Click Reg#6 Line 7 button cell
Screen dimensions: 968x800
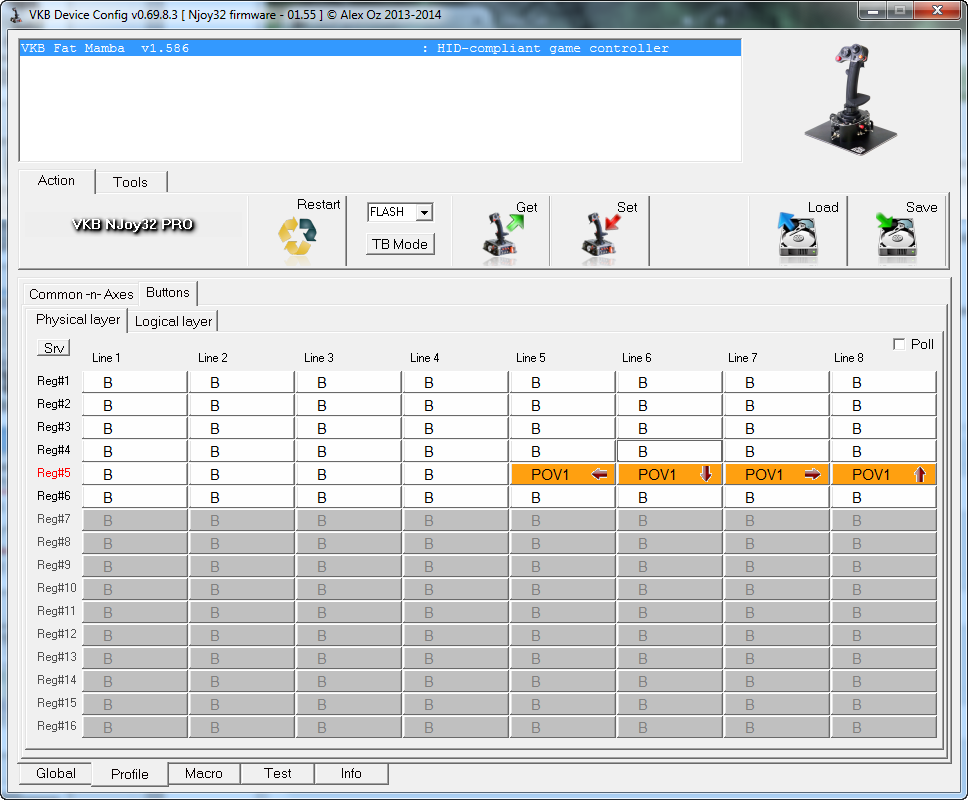click(777, 498)
